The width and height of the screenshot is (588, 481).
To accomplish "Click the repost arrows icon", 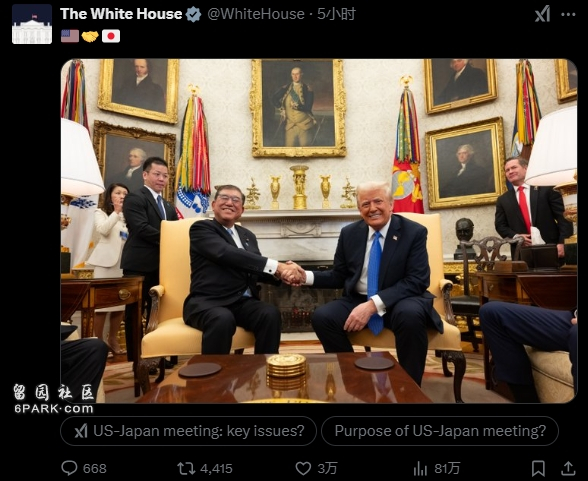I will click(x=186, y=468).
